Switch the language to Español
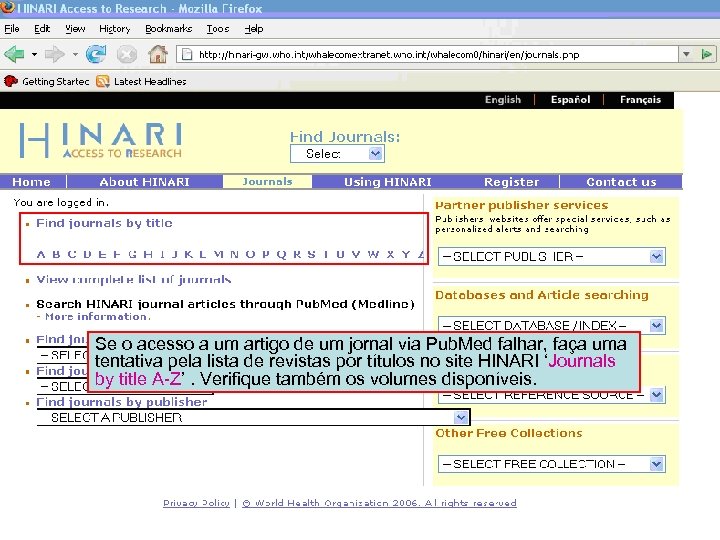720x540 pixels. pyautogui.click(x=570, y=100)
